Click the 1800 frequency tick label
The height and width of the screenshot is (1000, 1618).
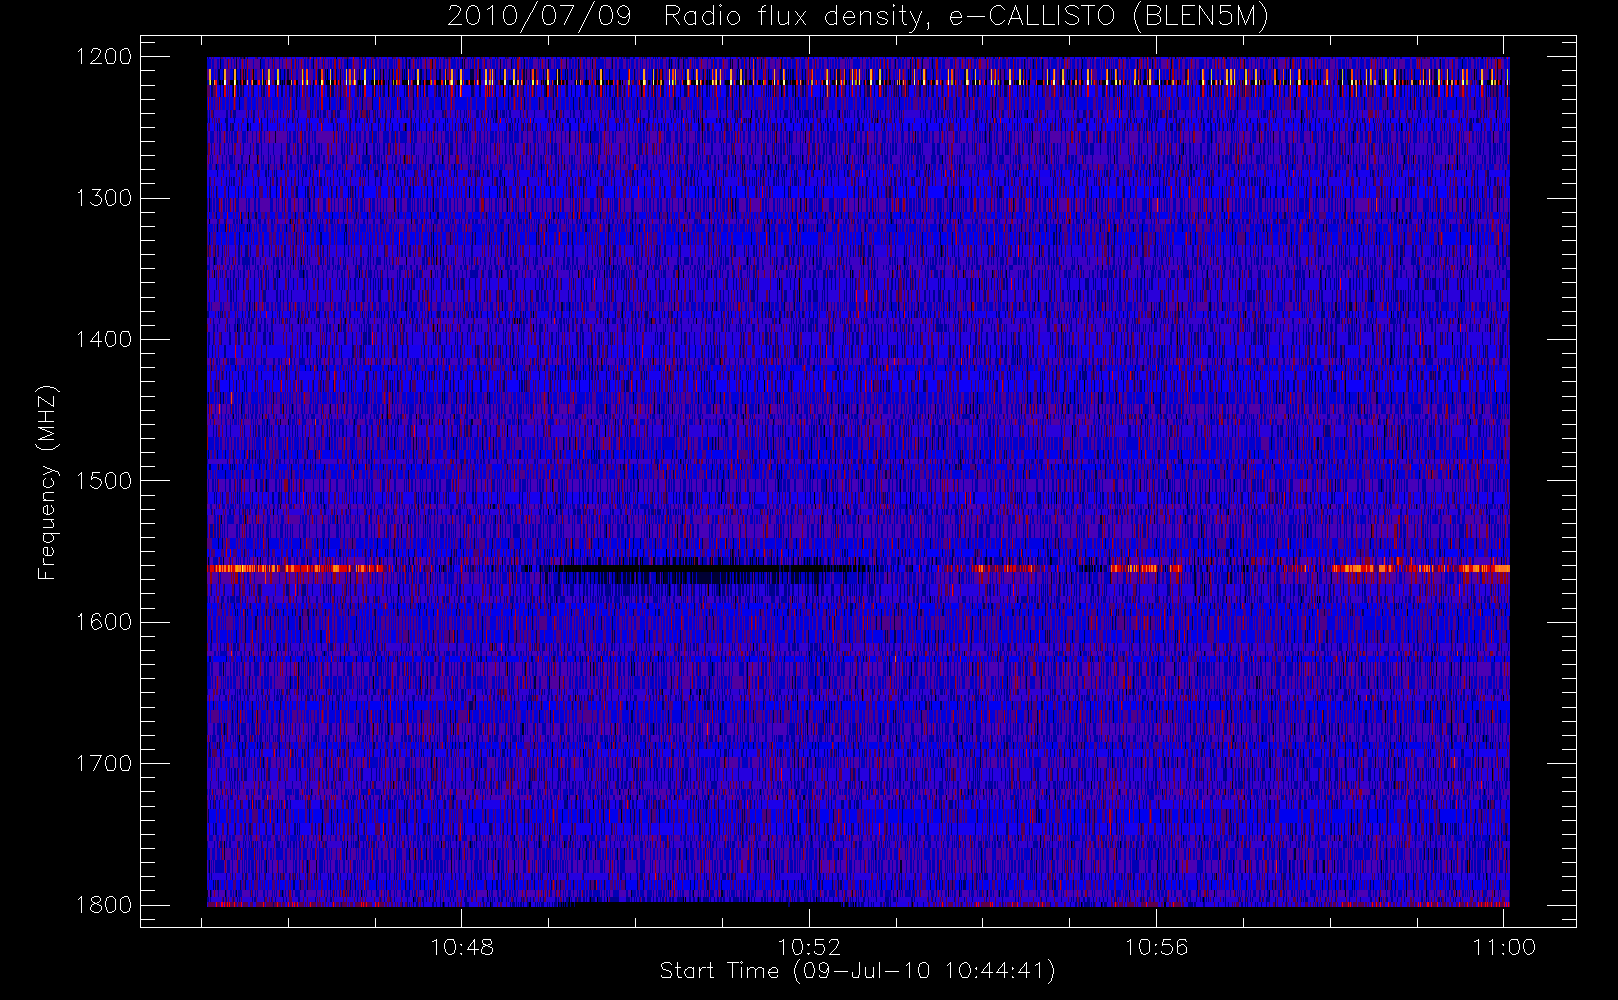point(104,905)
